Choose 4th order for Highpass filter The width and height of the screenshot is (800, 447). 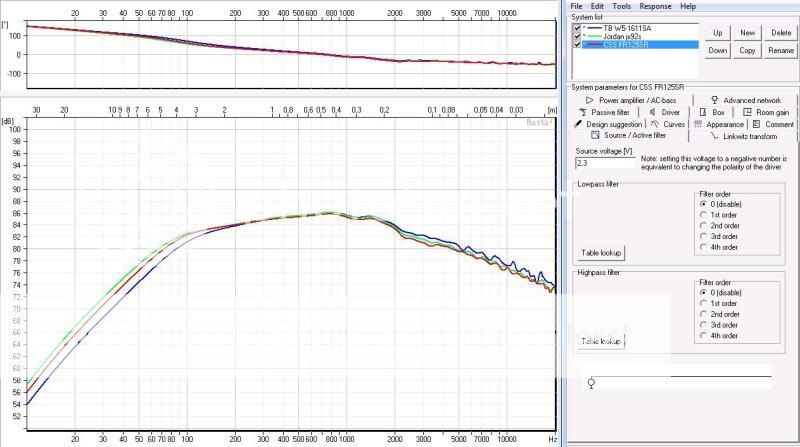point(703,336)
